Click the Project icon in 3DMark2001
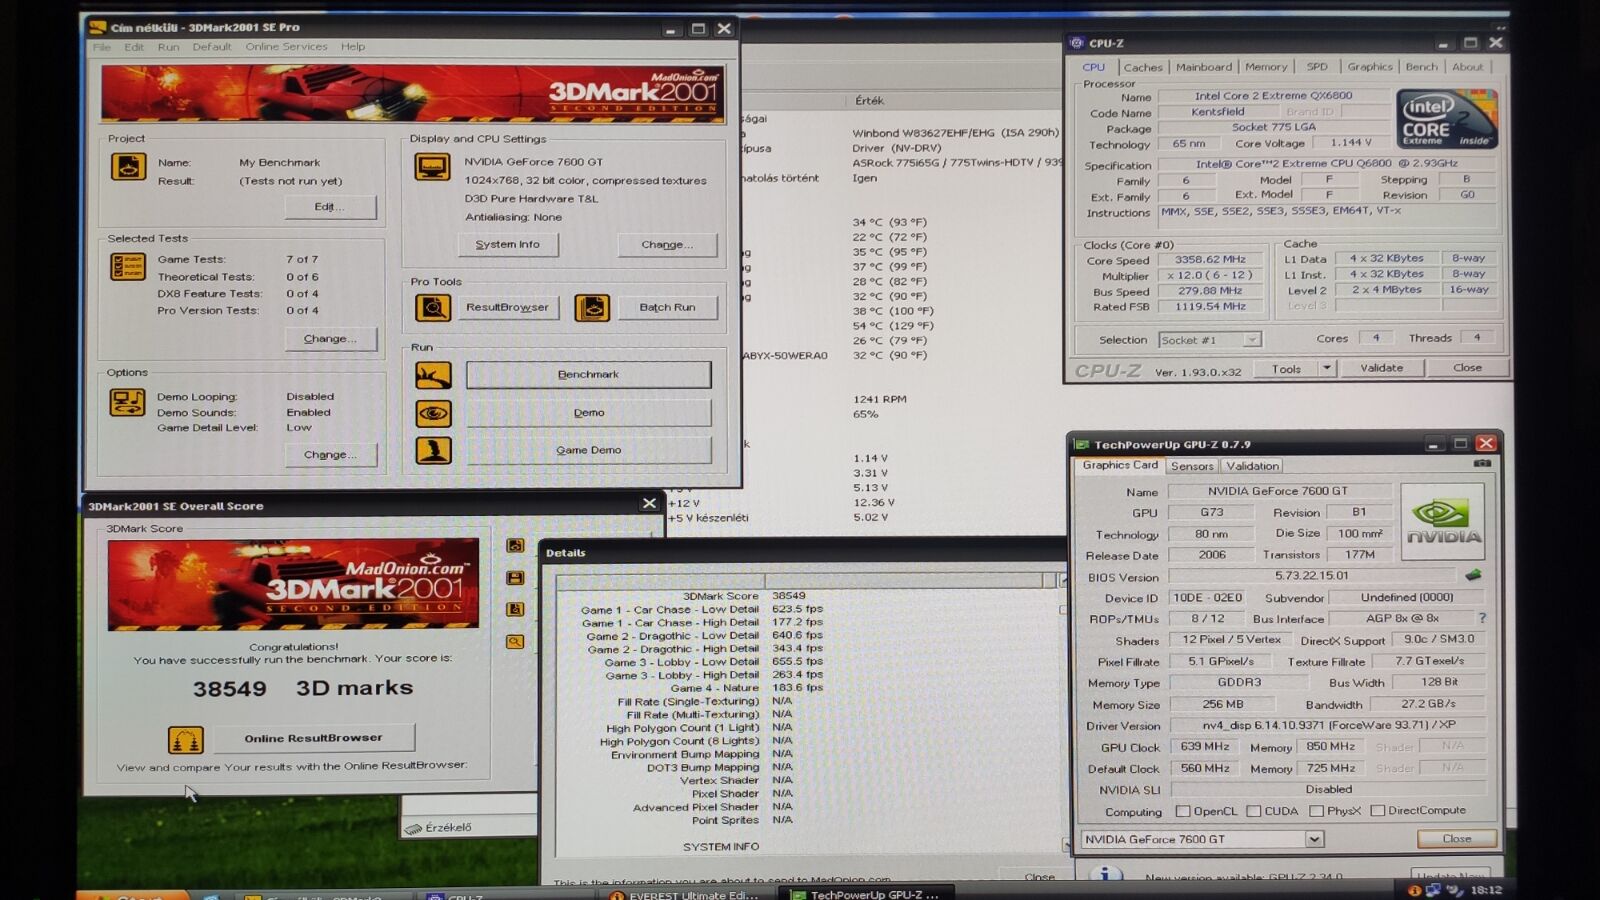The height and width of the screenshot is (900, 1600). click(128, 167)
